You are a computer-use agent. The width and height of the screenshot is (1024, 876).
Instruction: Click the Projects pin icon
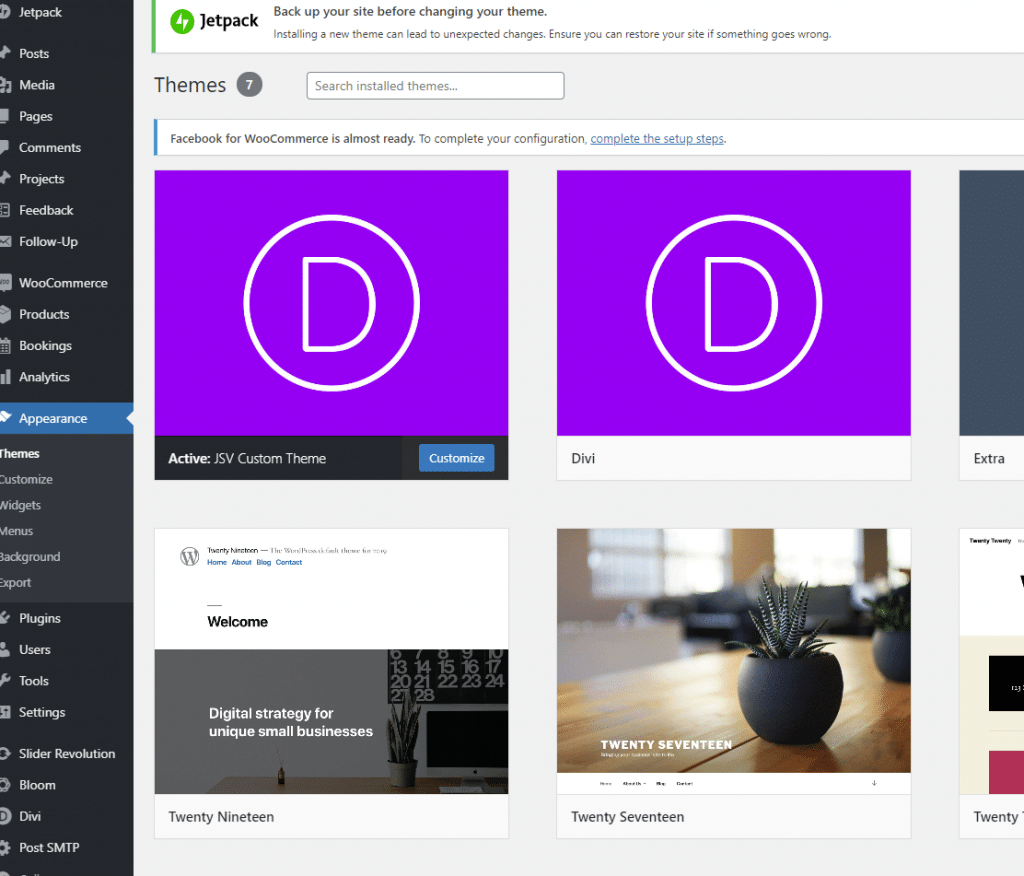click(5, 178)
